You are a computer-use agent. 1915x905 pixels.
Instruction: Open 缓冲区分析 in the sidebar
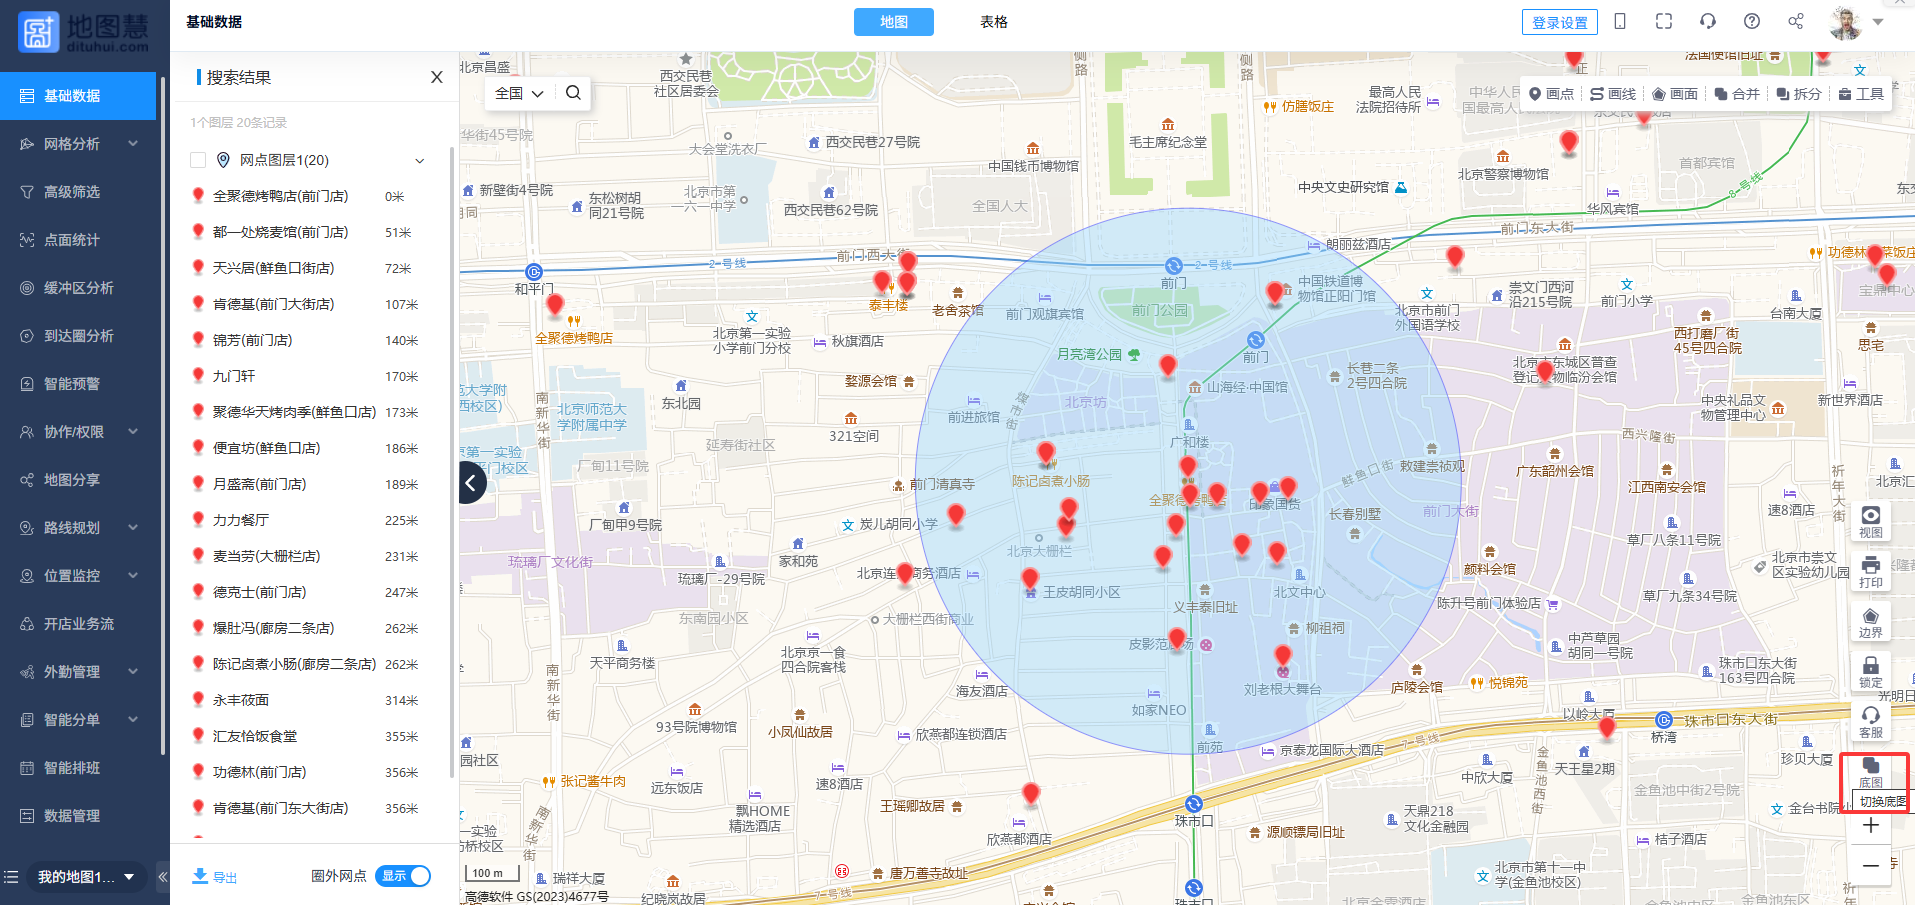(78, 288)
